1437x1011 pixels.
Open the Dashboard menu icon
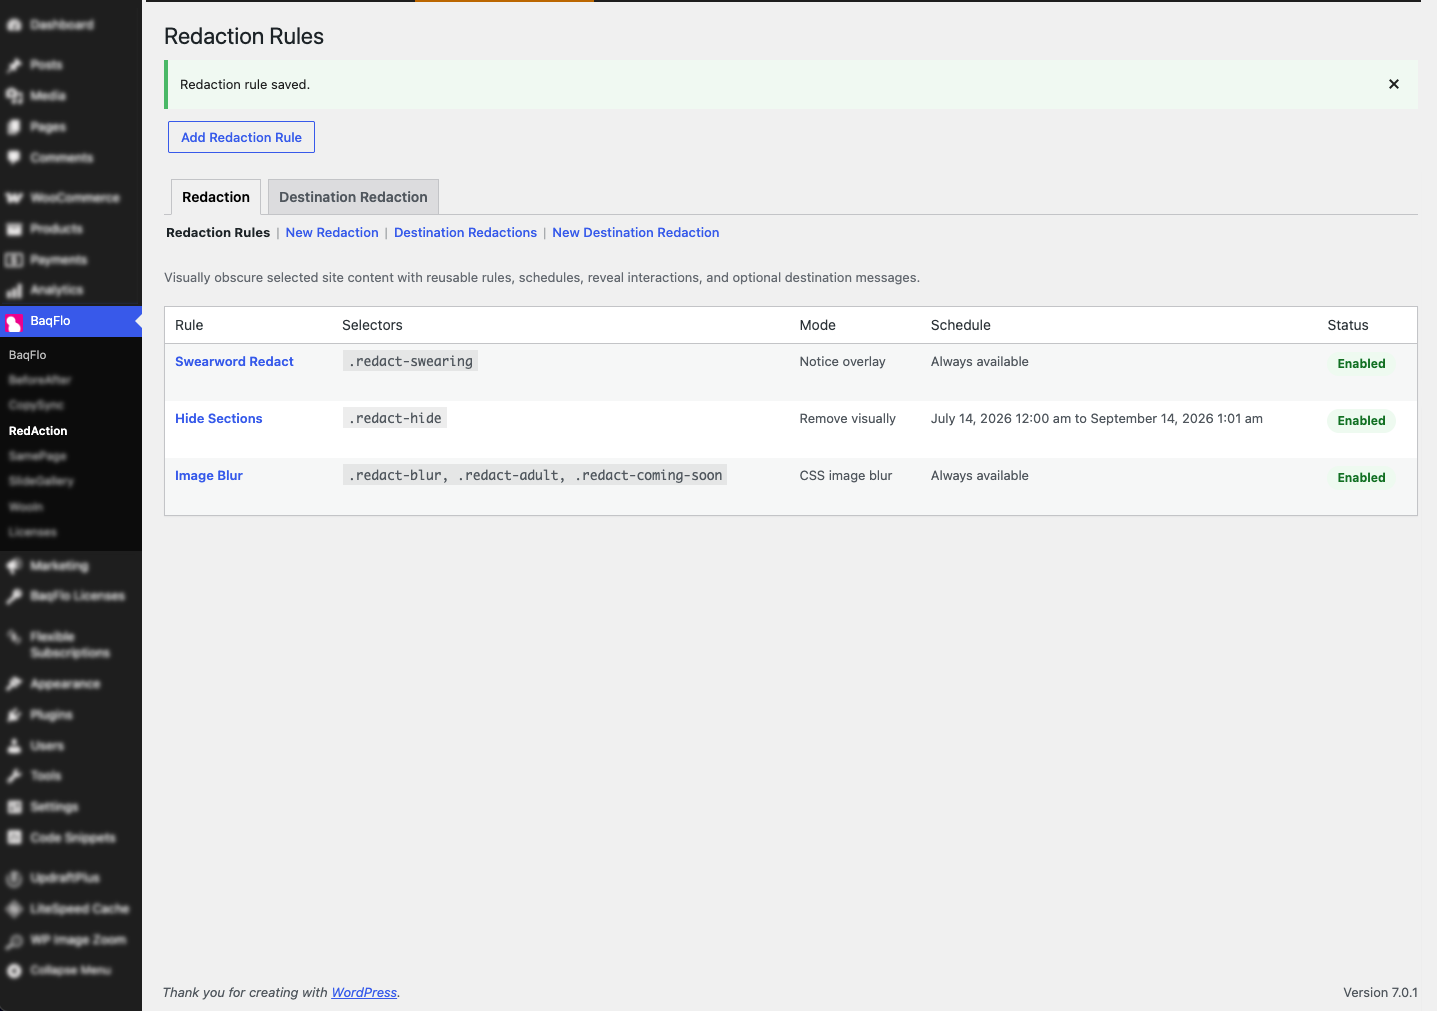[14, 25]
